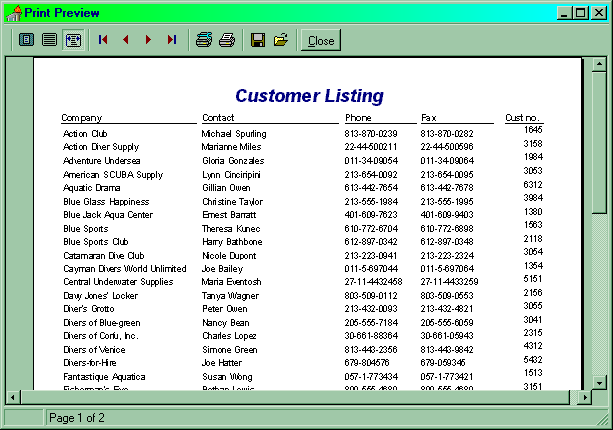Click contact 'Christine Taylor'
The height and width of the screenshot is (430, 613).
click(x=233, y=202)
